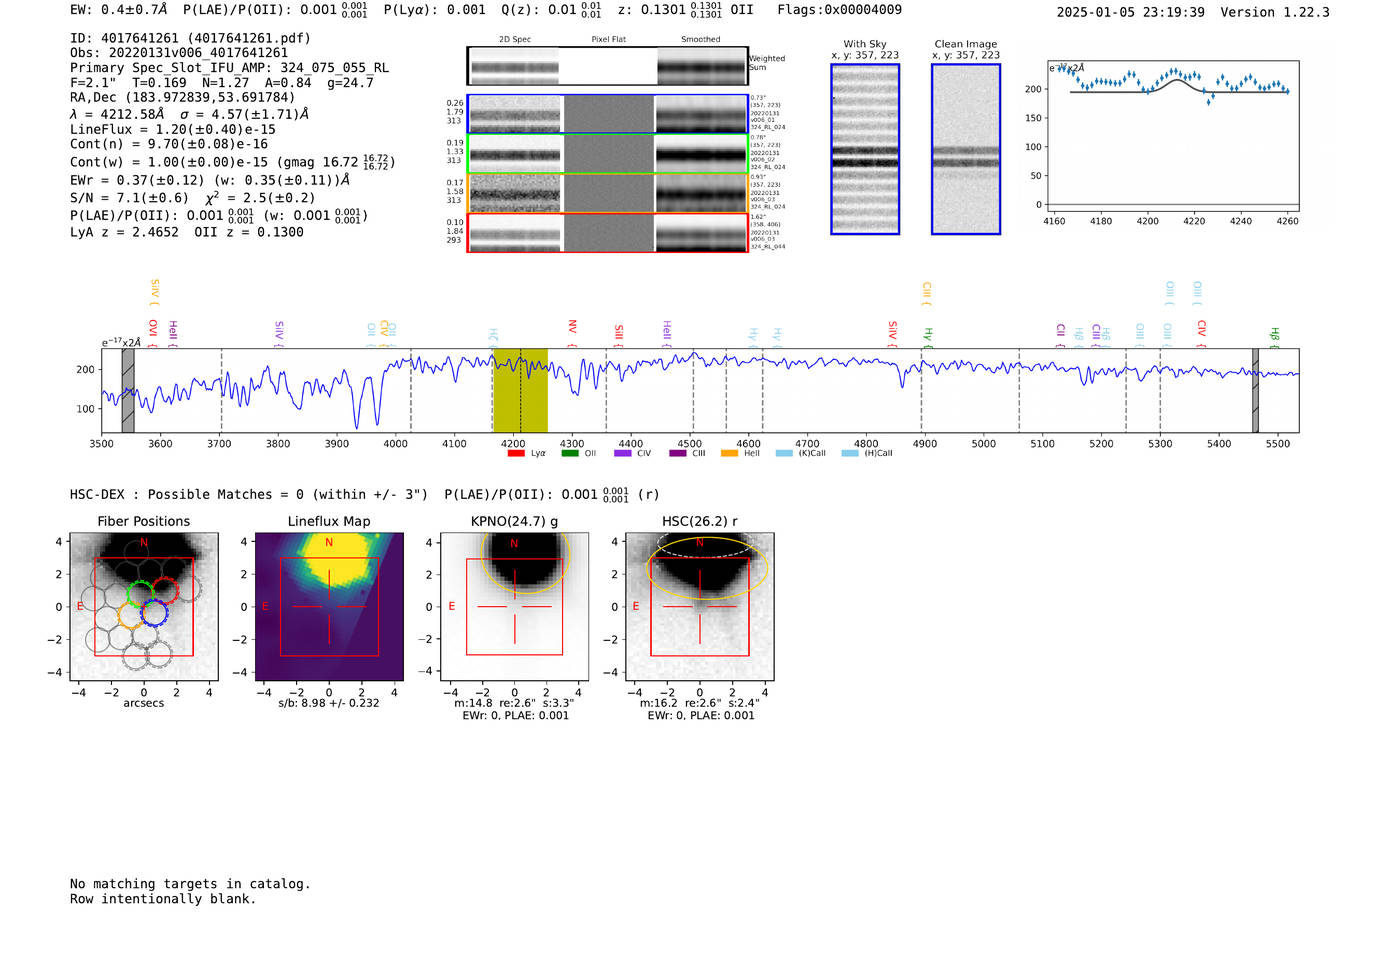Viewport: 1400px width, 953px height.
Task: Click the red OVI line label
Action: (x=153, y=334)
